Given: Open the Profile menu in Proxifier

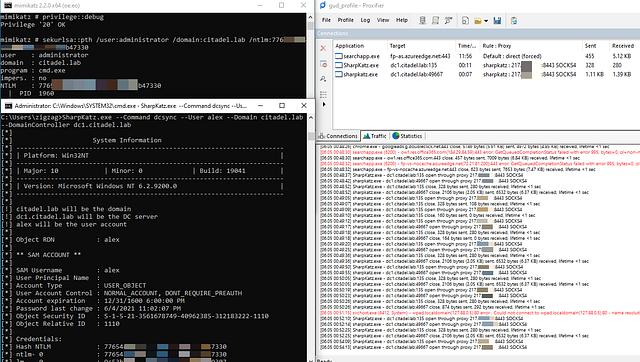Looking at the screenshot, I should tap(345, 20).
